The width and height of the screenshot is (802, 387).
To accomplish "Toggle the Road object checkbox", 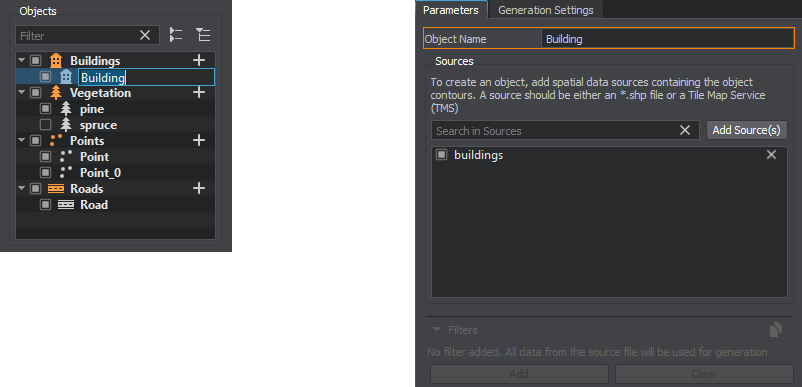I will [x=46, y=204].
